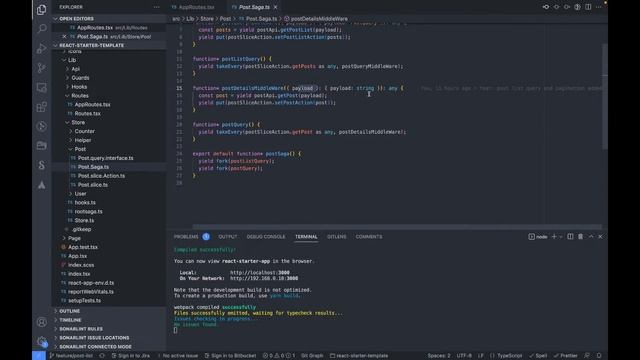Image resolution: width=640 pixels, height=360 pixels.
Task: Click Sign in to Jira
Action: point(131,356)
